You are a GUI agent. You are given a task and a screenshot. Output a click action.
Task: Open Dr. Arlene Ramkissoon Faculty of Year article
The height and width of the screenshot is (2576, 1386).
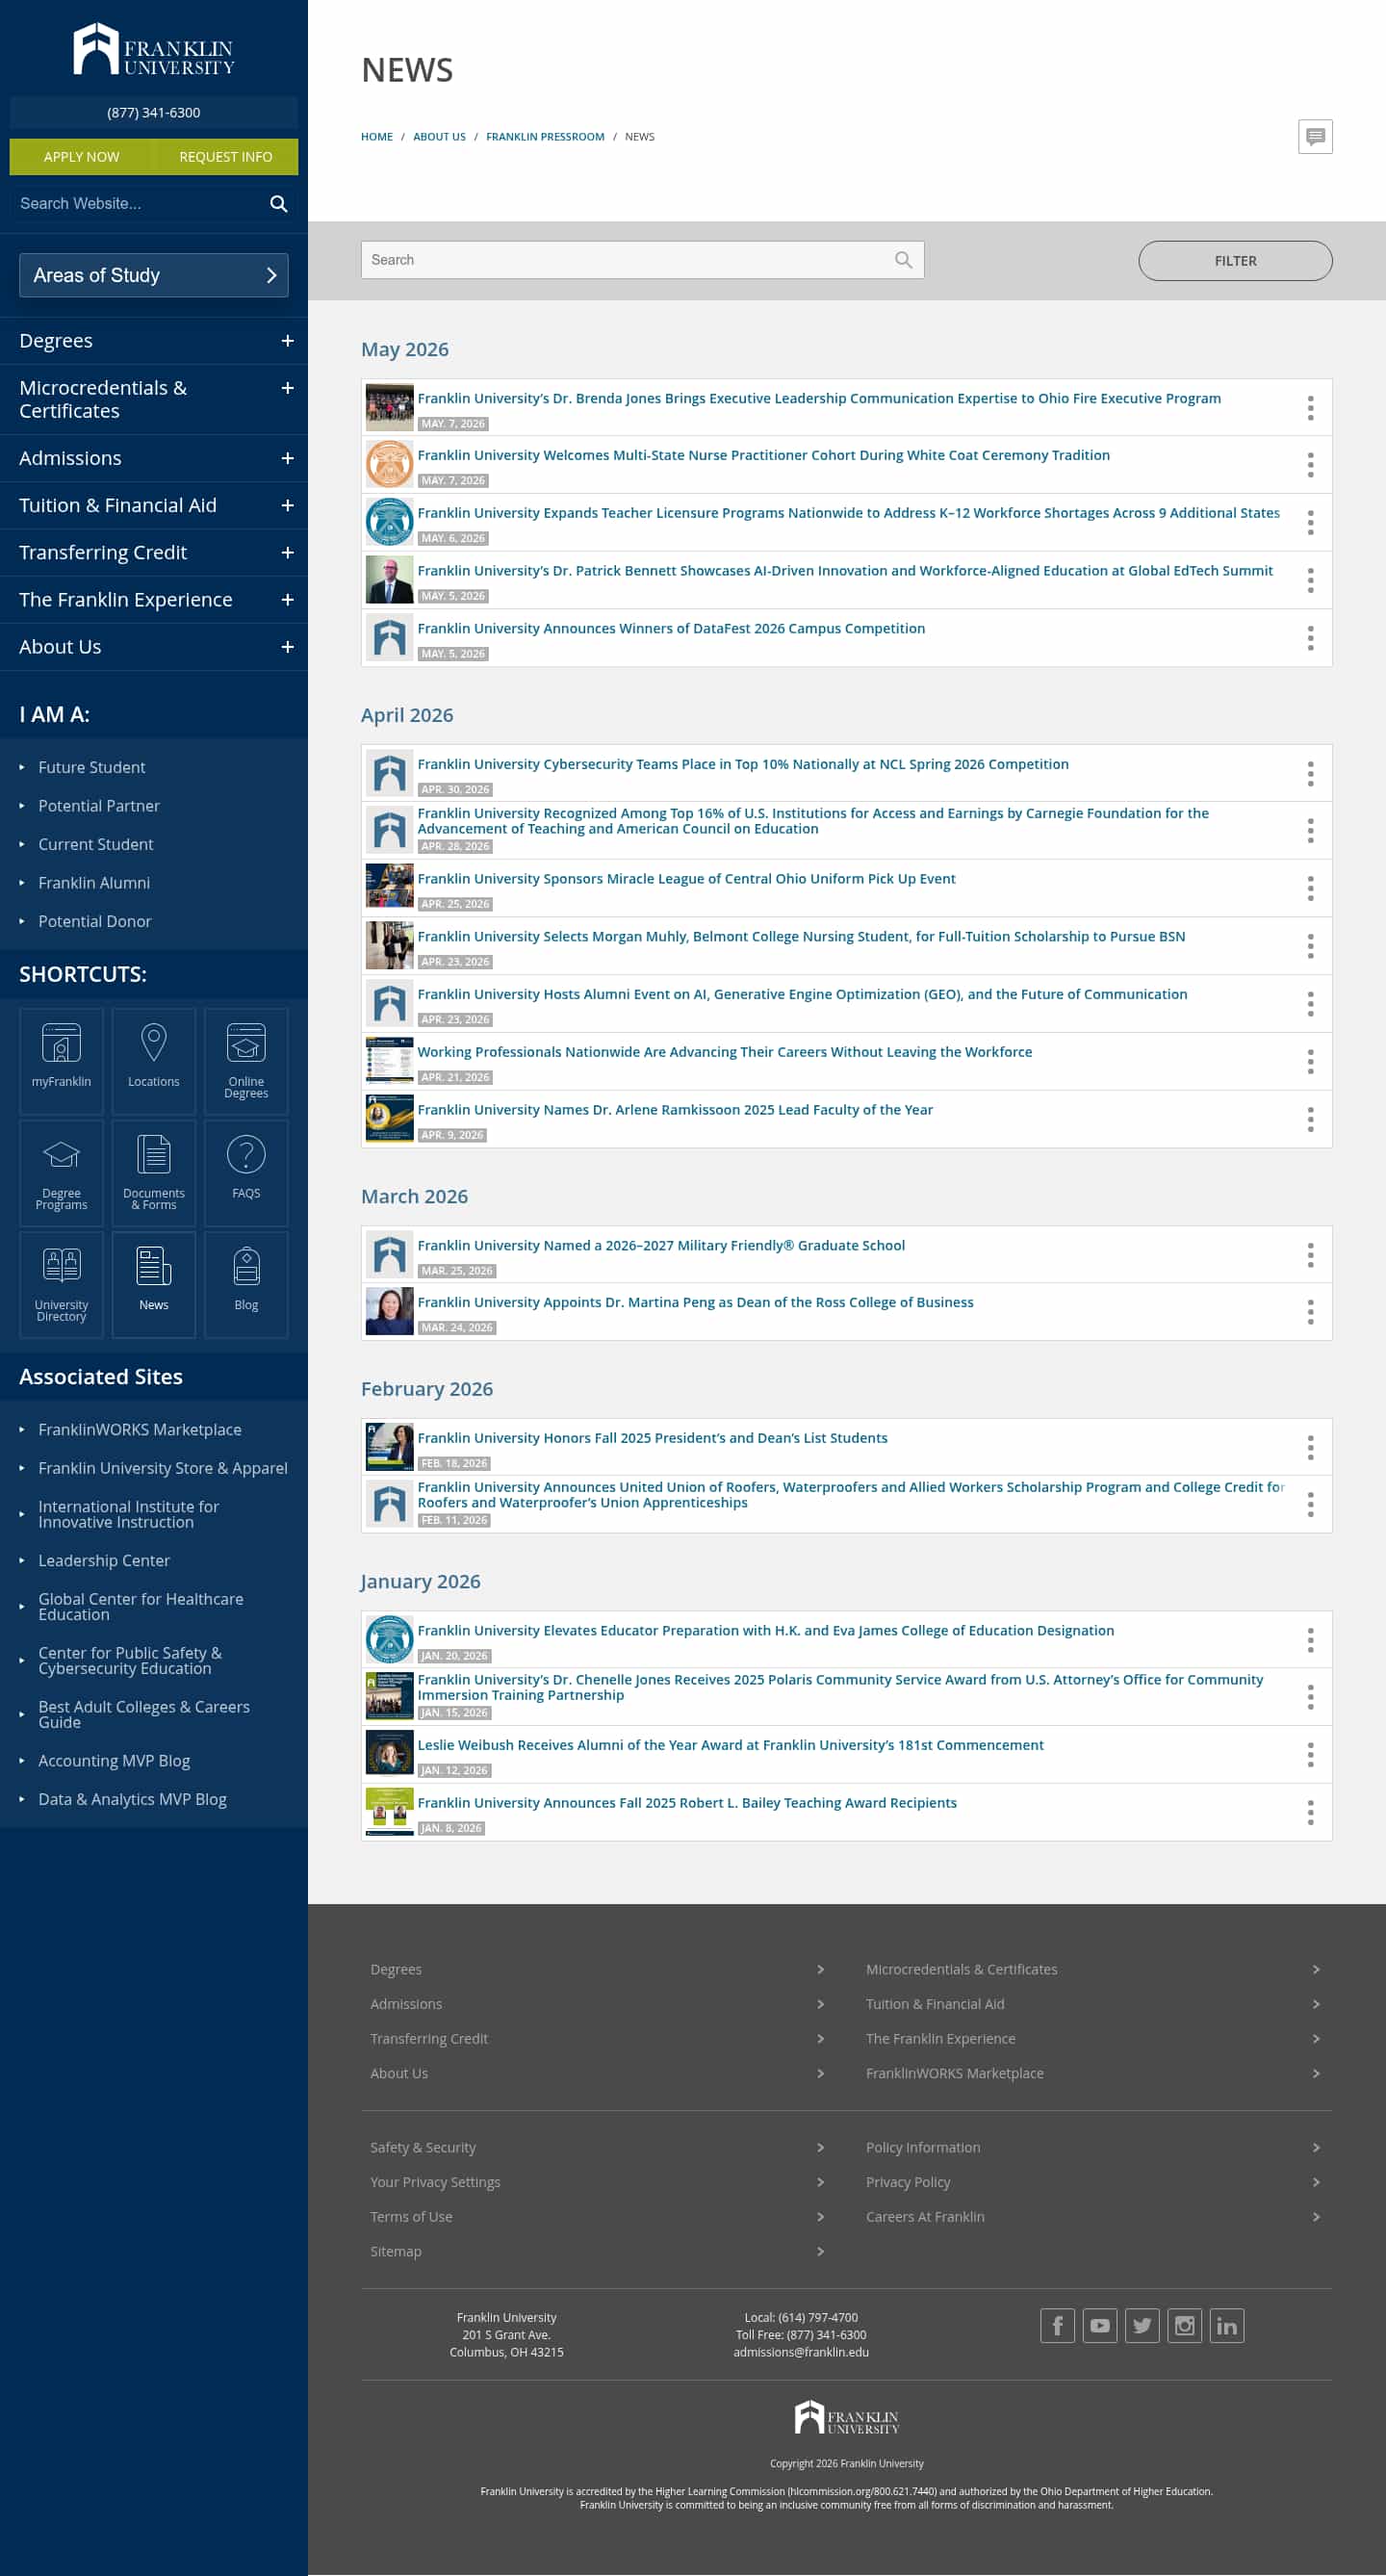(675, 1110)
